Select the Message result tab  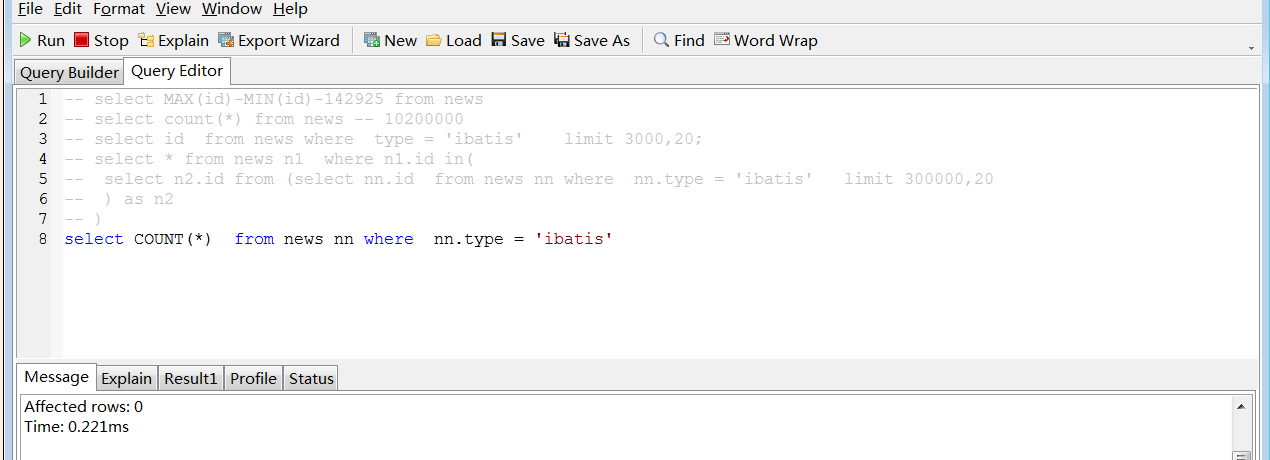pos(56,377)
